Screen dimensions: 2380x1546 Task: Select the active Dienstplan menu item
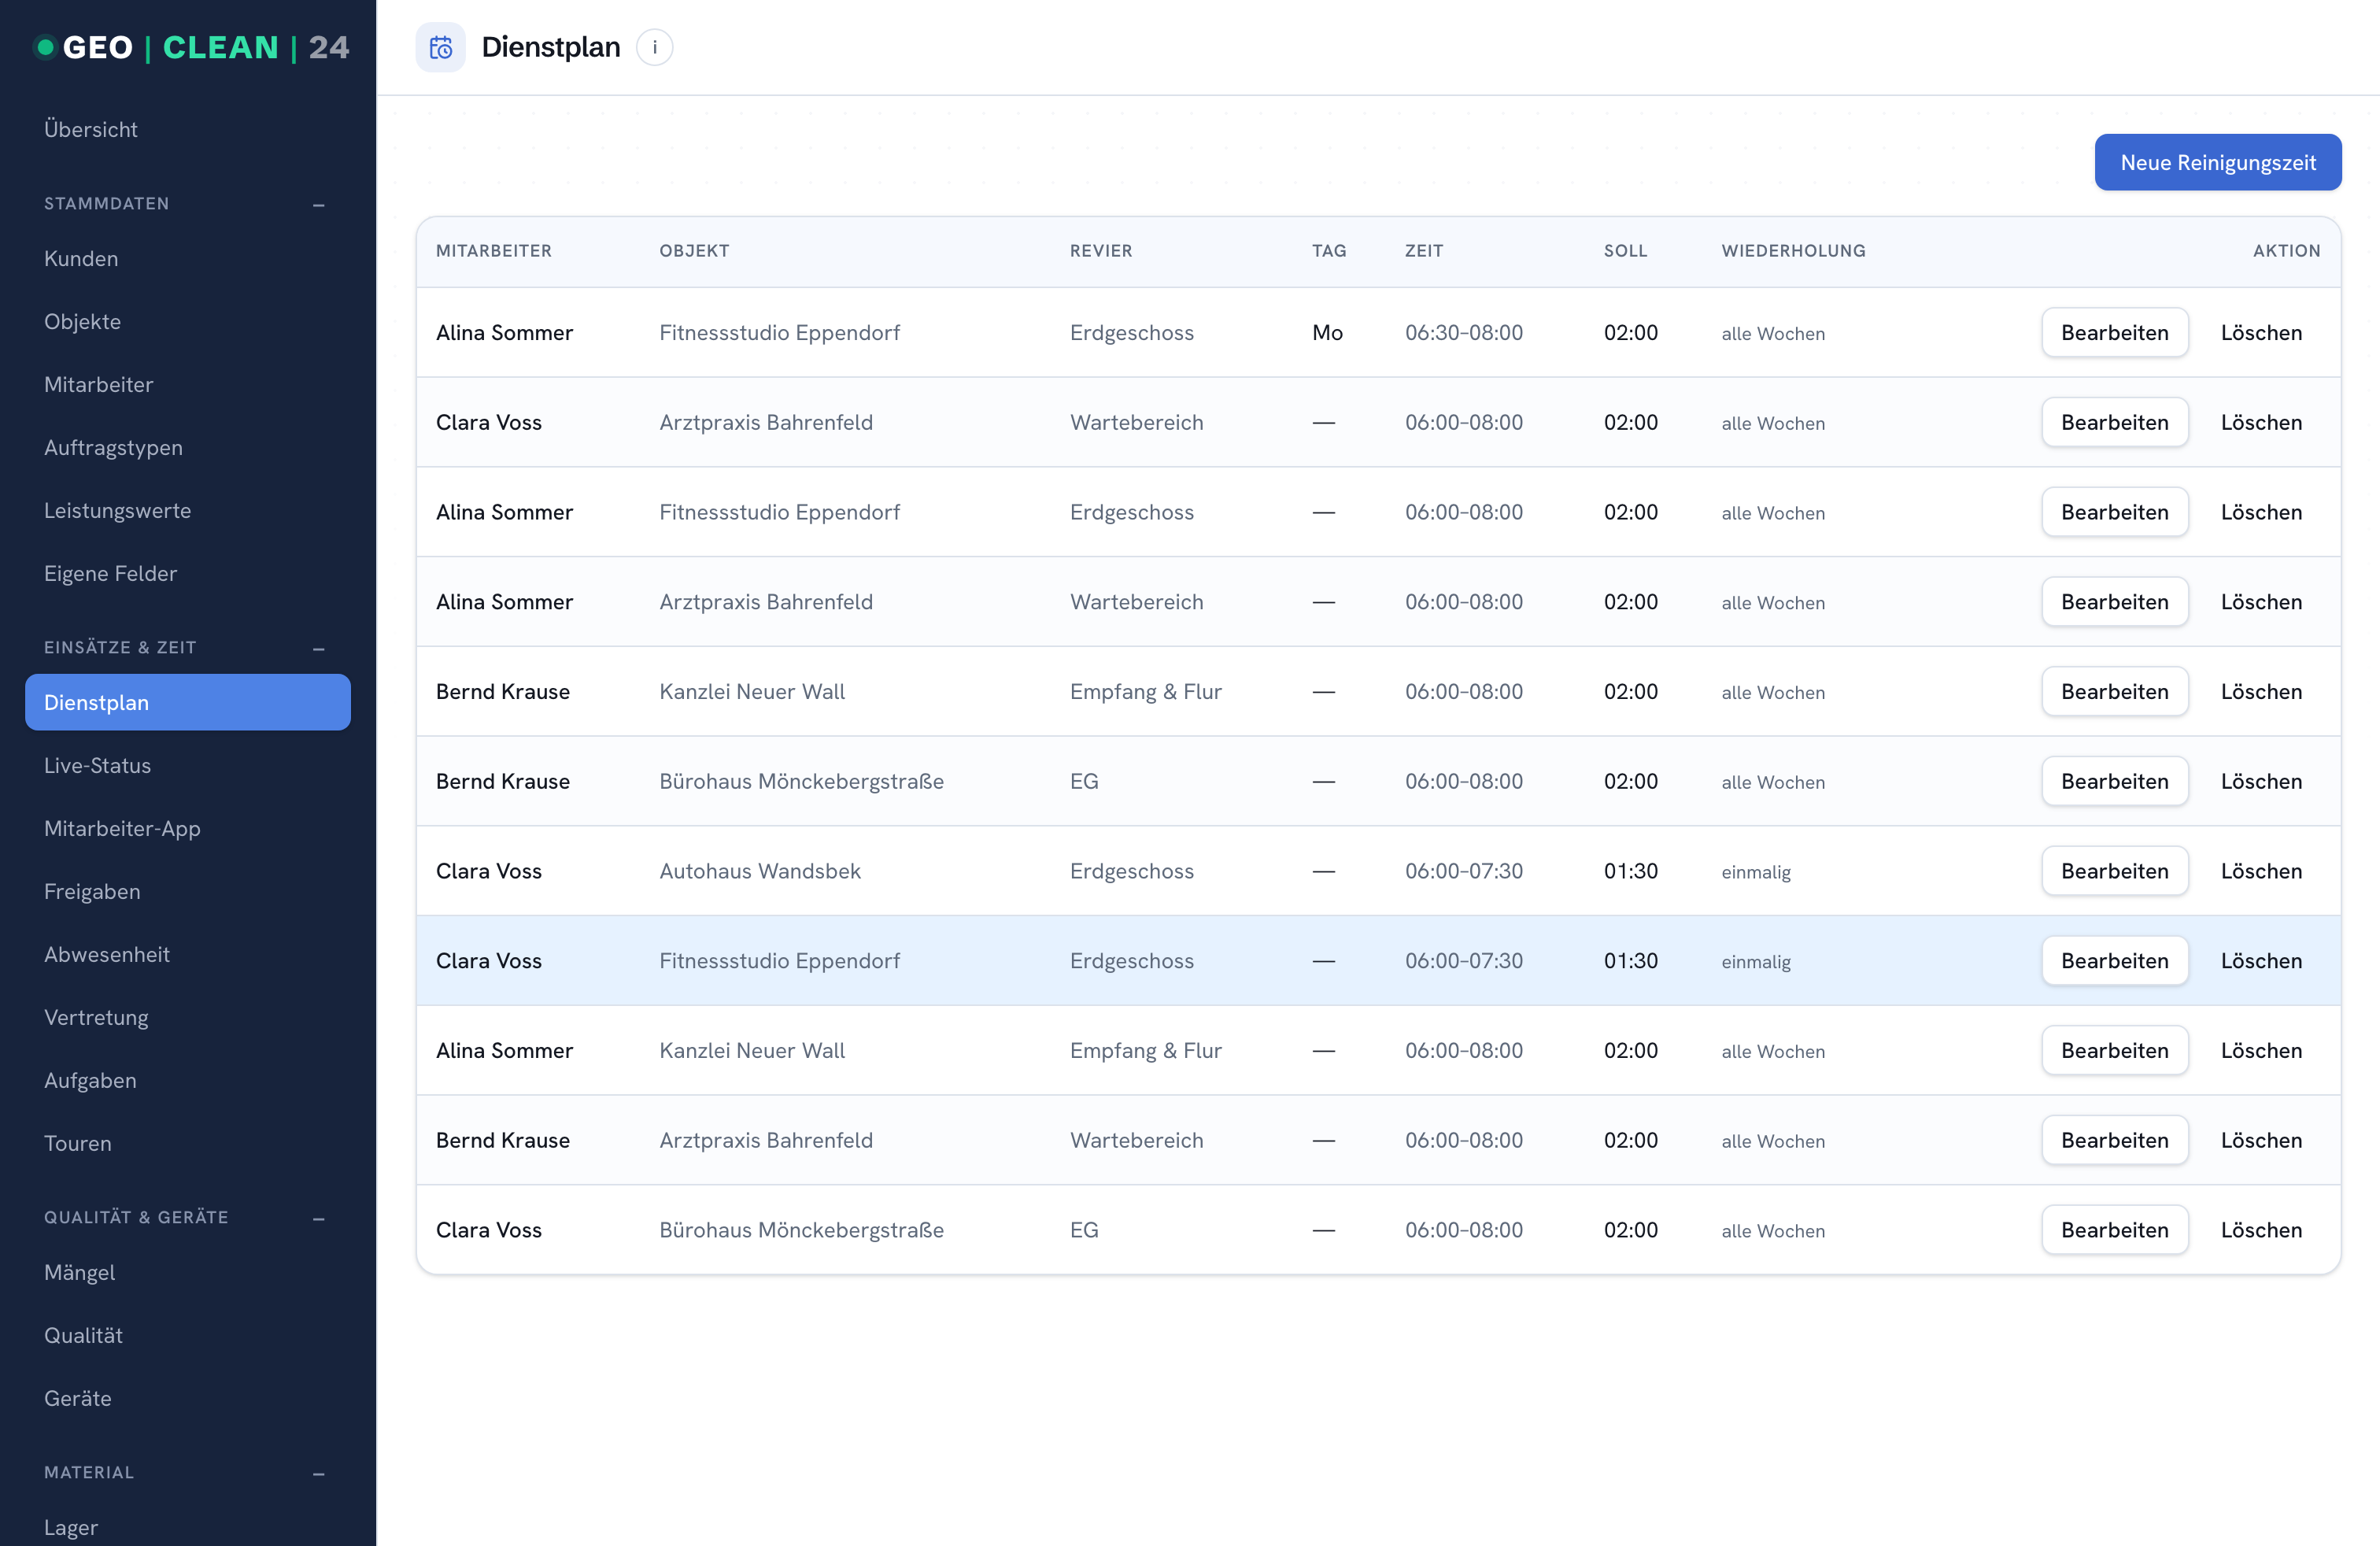(x=188, y=702)
